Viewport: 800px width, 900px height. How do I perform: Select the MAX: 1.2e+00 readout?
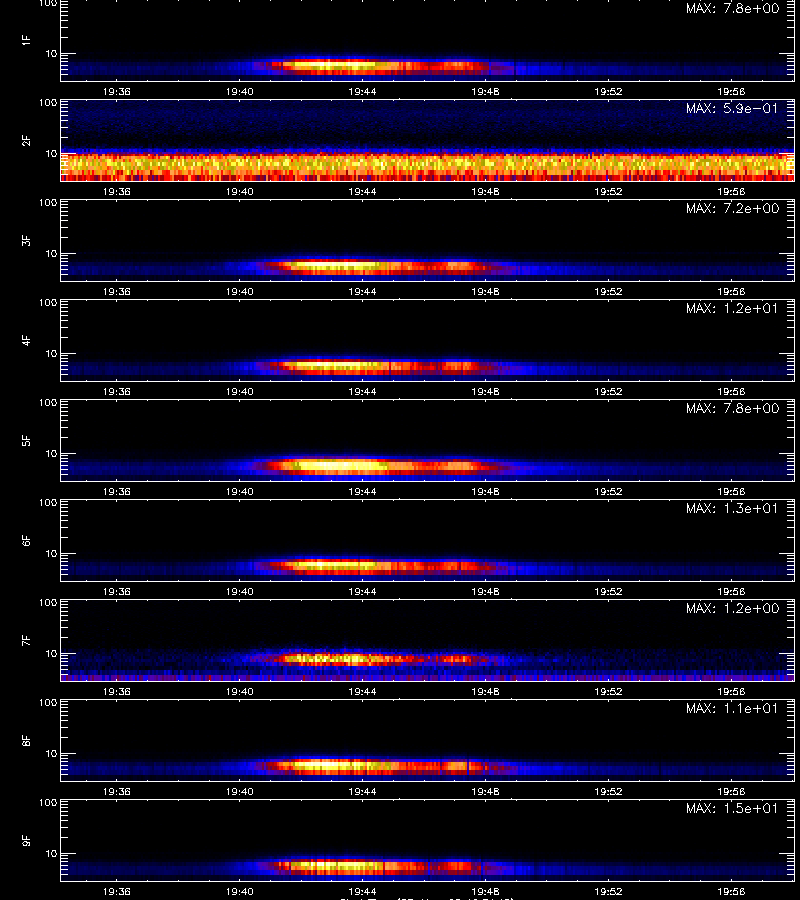click(x=732, y=608)
